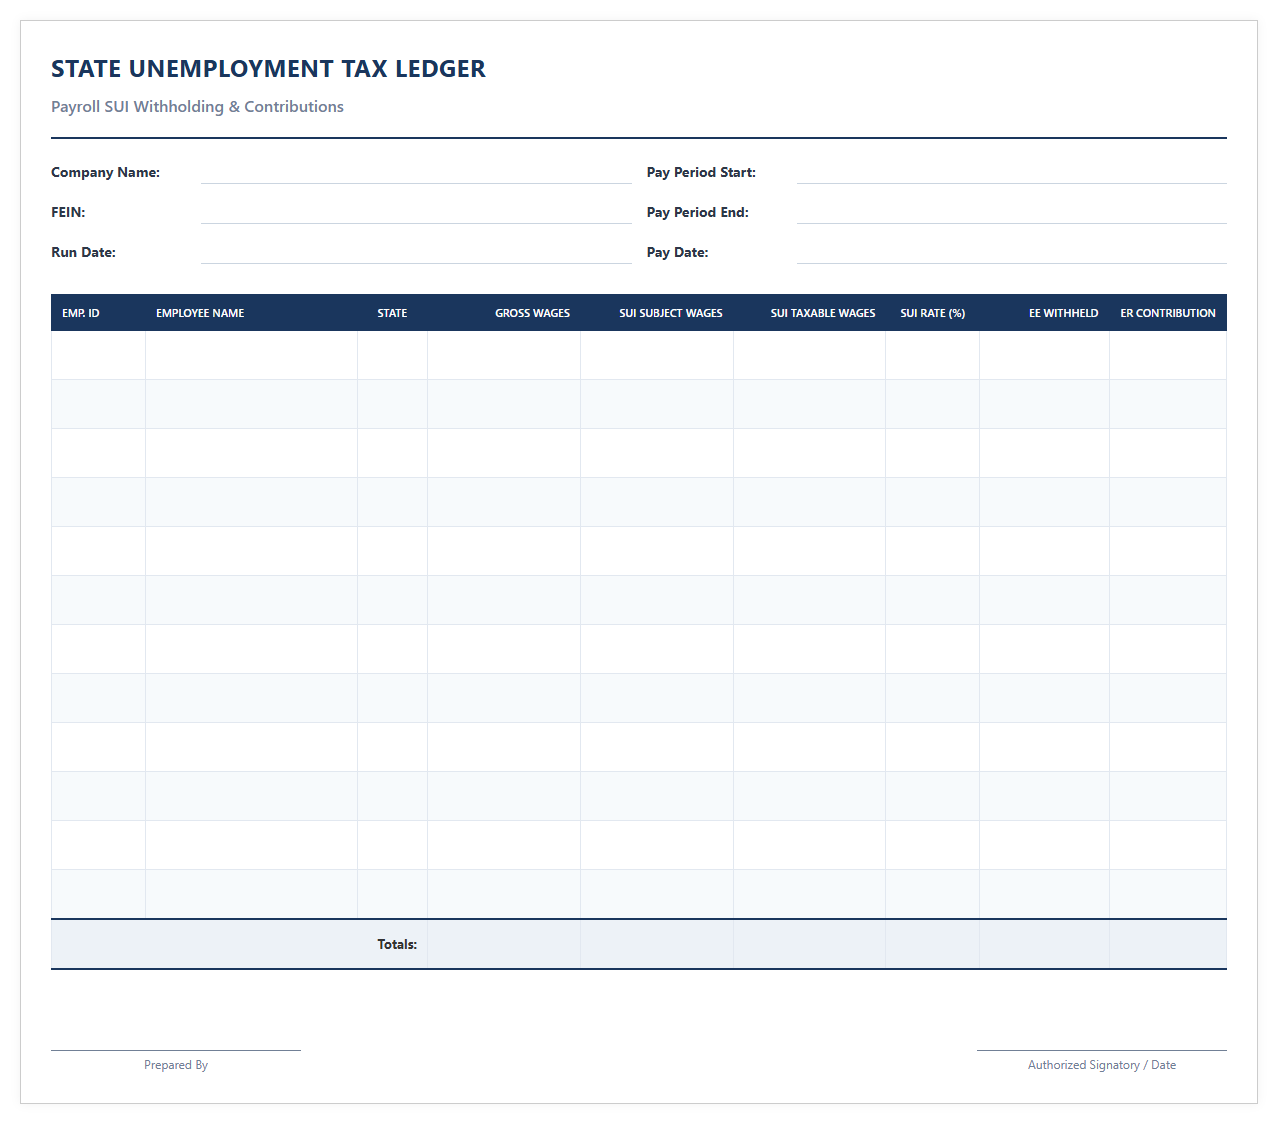Click the SUI Taxable Wages totals cell
Image resolution: width=1278 pixels, height=1124 pixels.
[809, 944]
